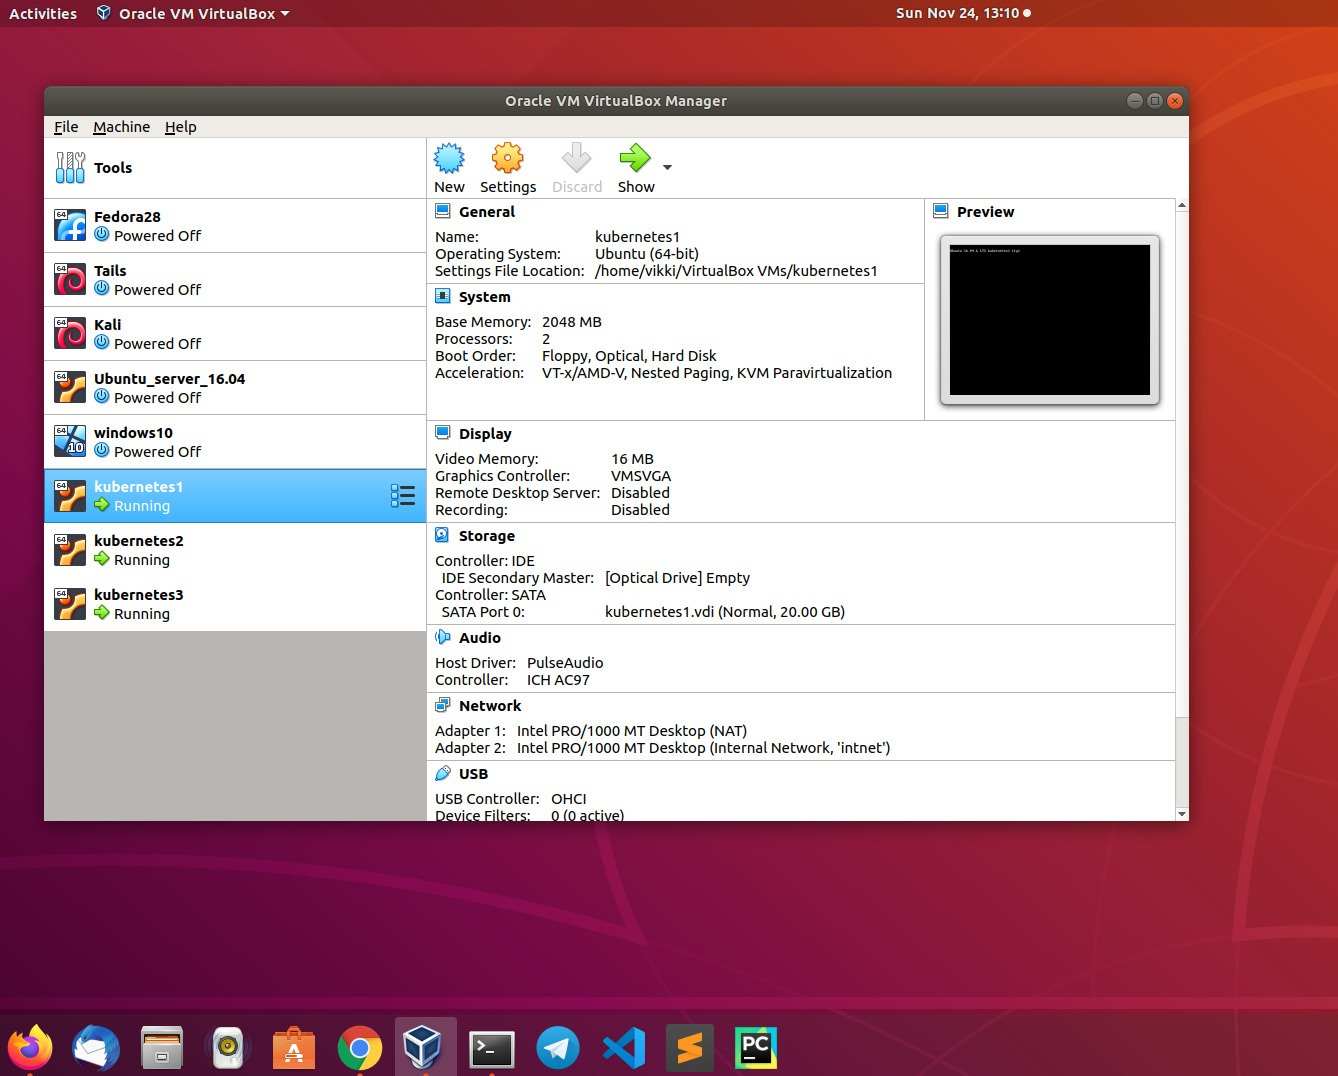
Task: Click the VMSVGA graphics controller value
Action: (641, 476)
